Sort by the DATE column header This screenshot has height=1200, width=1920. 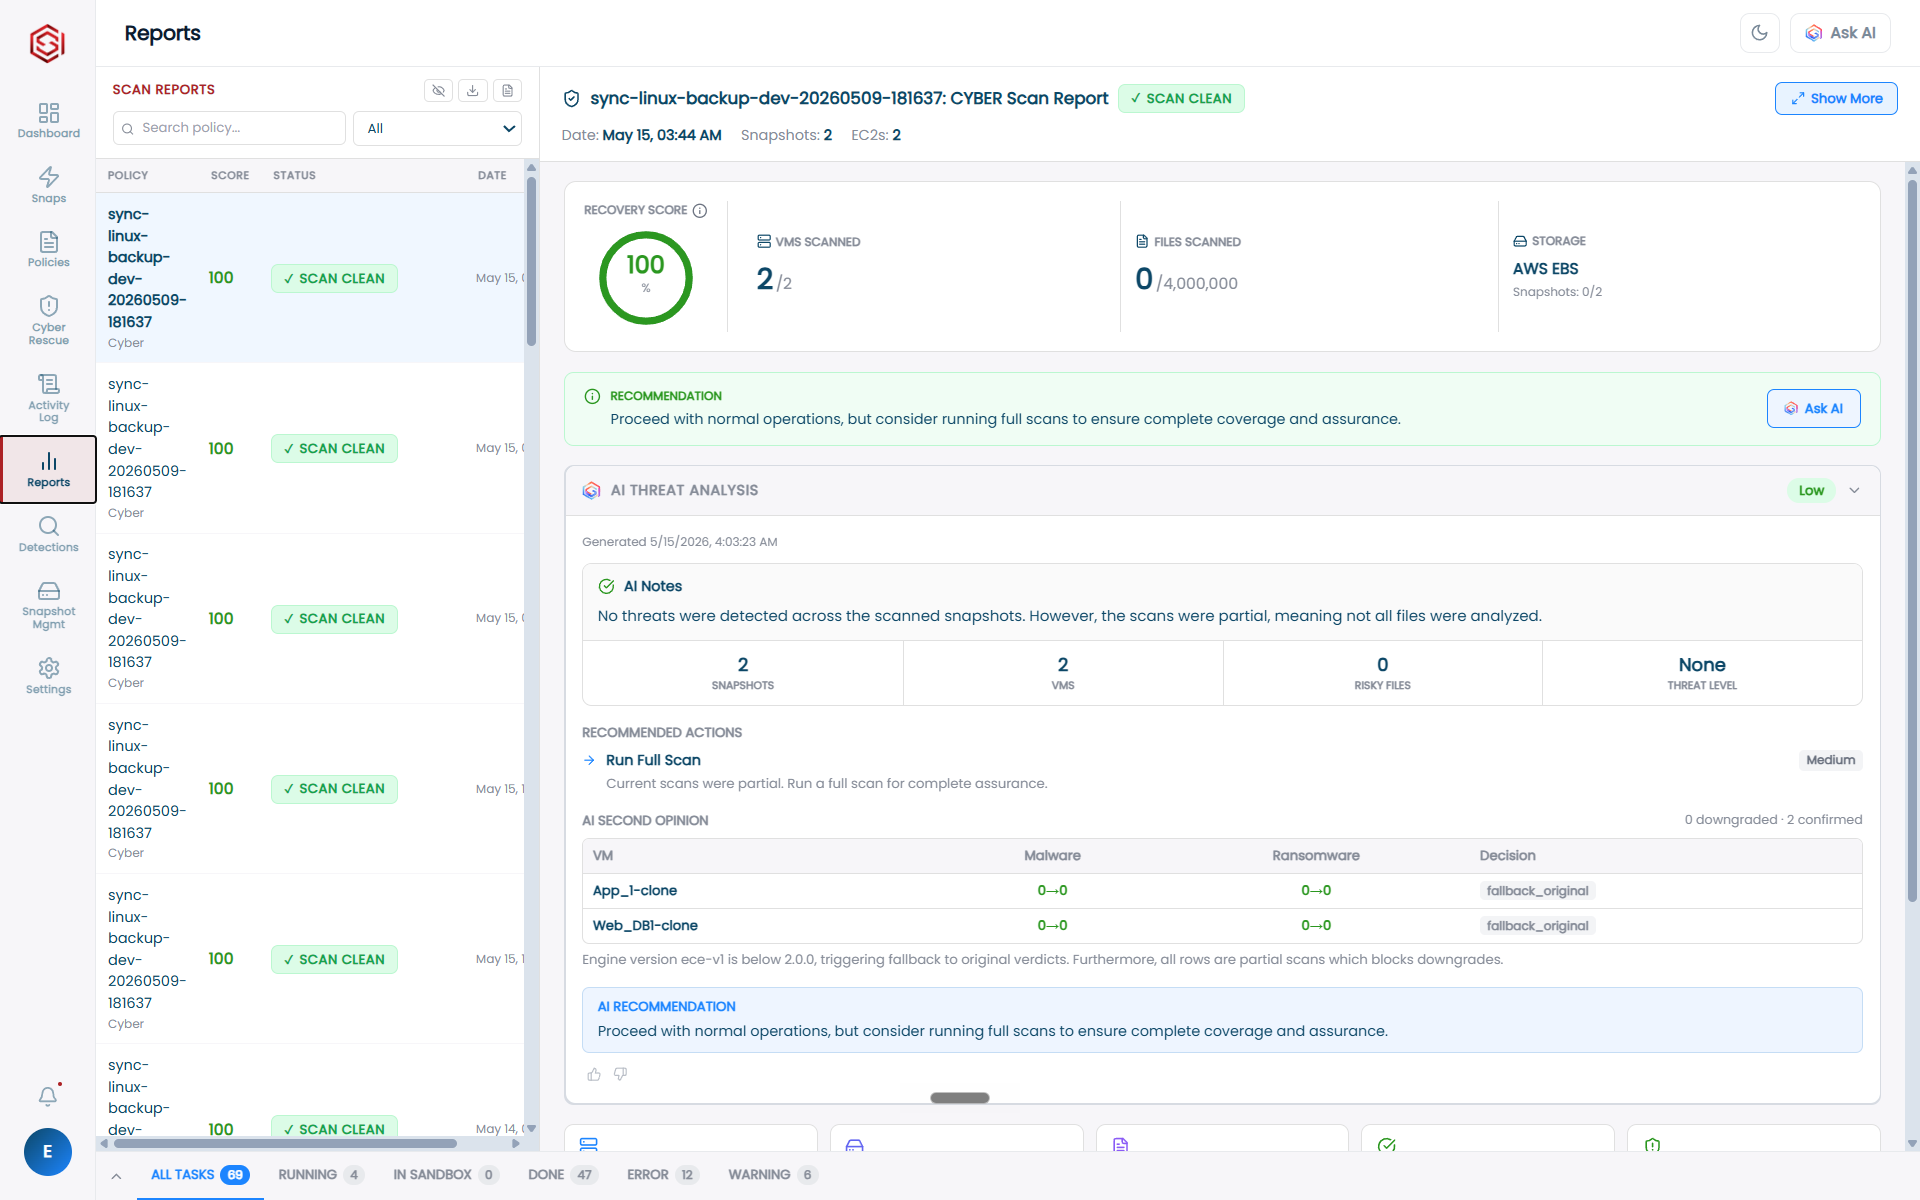pyautogui.click(x=492, y=175)
